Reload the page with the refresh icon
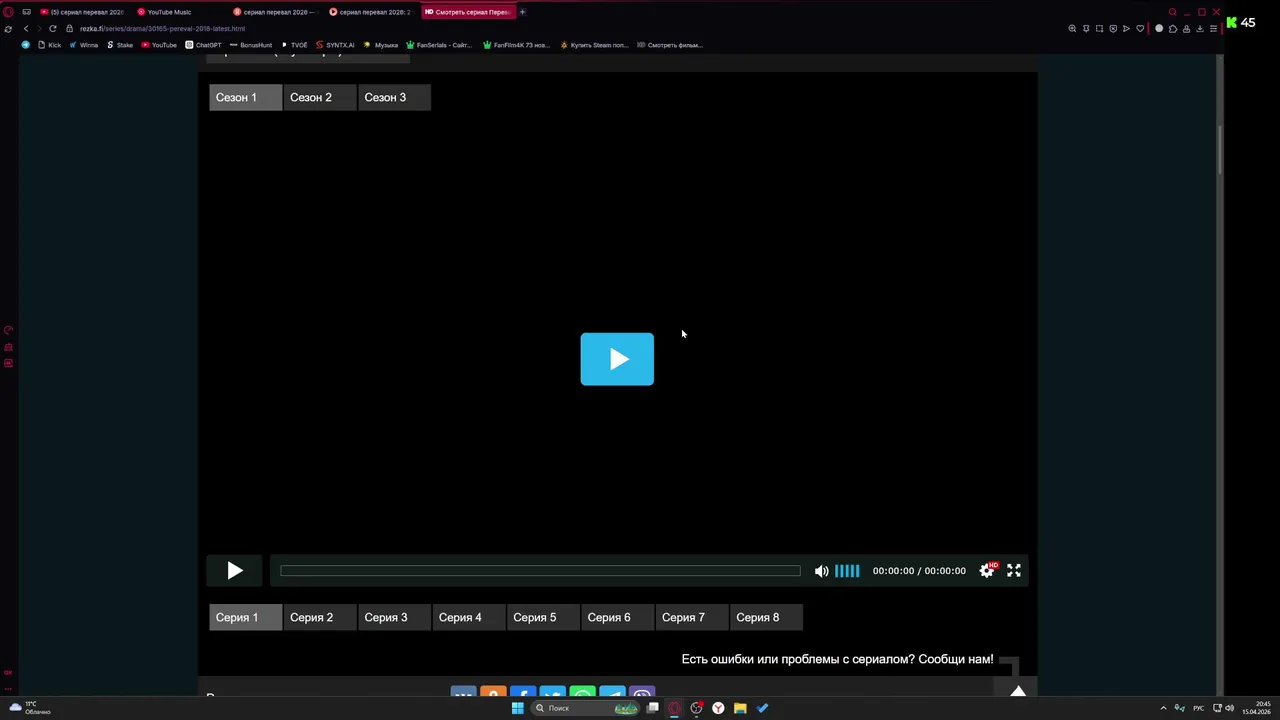The width and height of the screenshot is (1280, 720). point(53,28)
